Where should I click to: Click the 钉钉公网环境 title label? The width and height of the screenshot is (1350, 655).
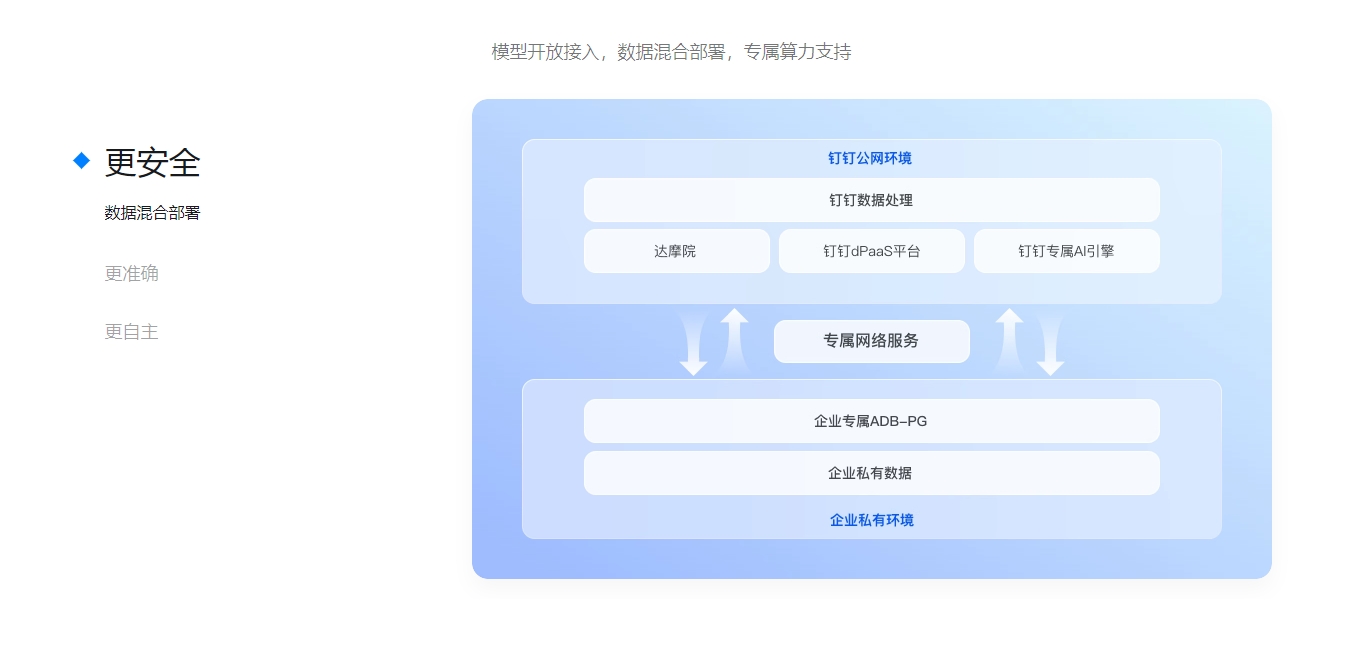click(870, 158)
